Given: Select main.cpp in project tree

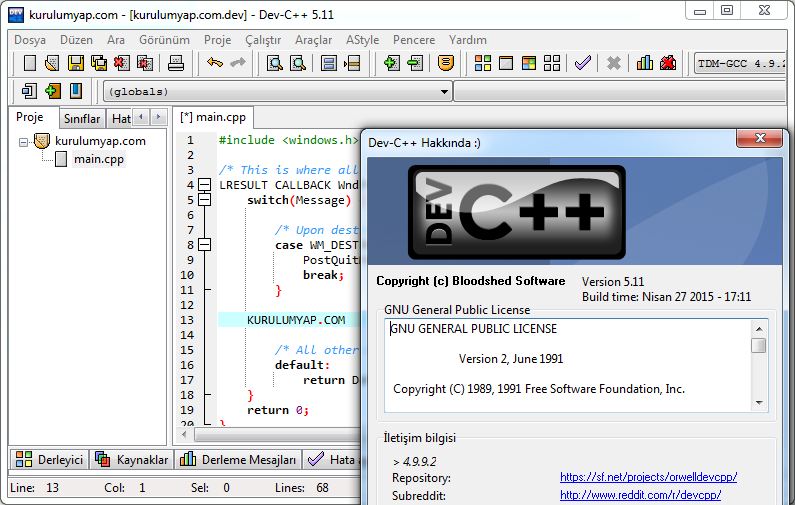Looking at the screenshot, I should point(98,159).
